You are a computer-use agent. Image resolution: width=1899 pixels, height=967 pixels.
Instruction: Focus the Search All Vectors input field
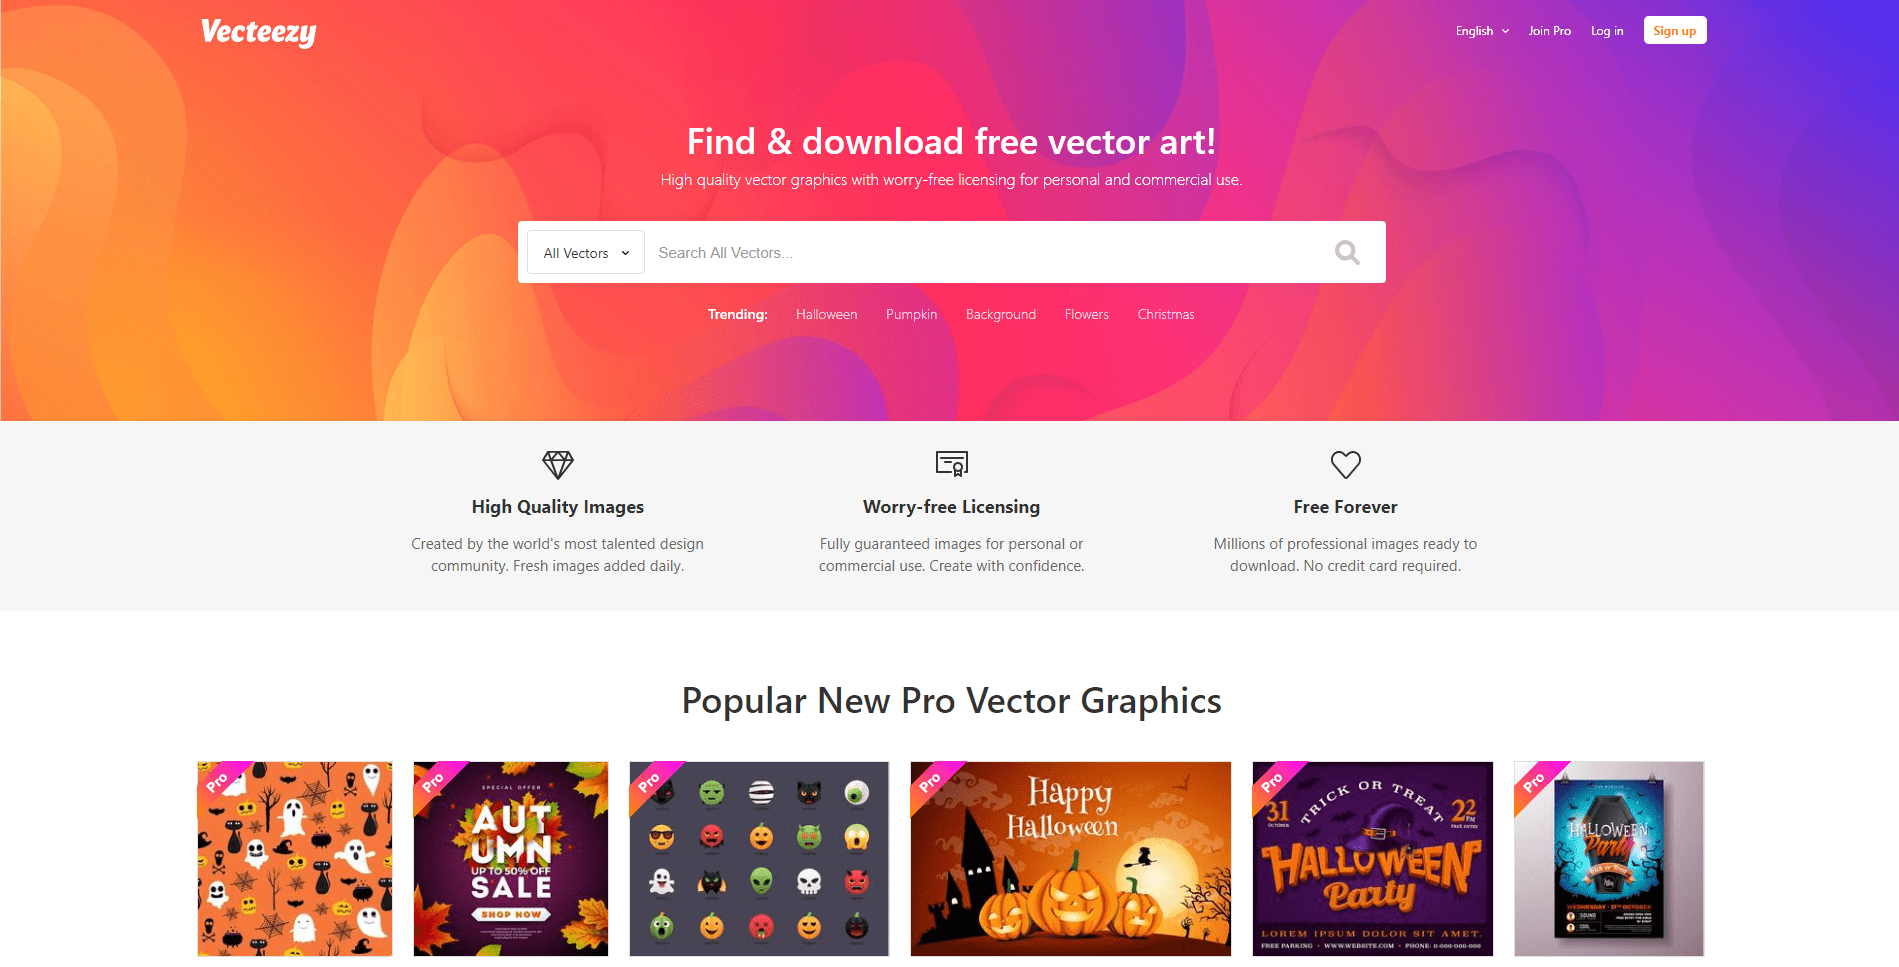click(985, 253)
